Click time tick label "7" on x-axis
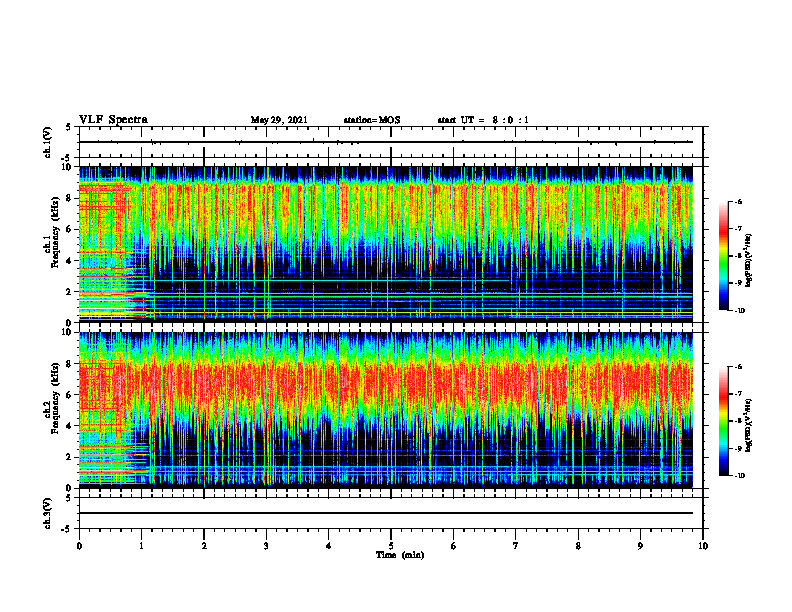This screenshot has width=792, height=612. 516,546
